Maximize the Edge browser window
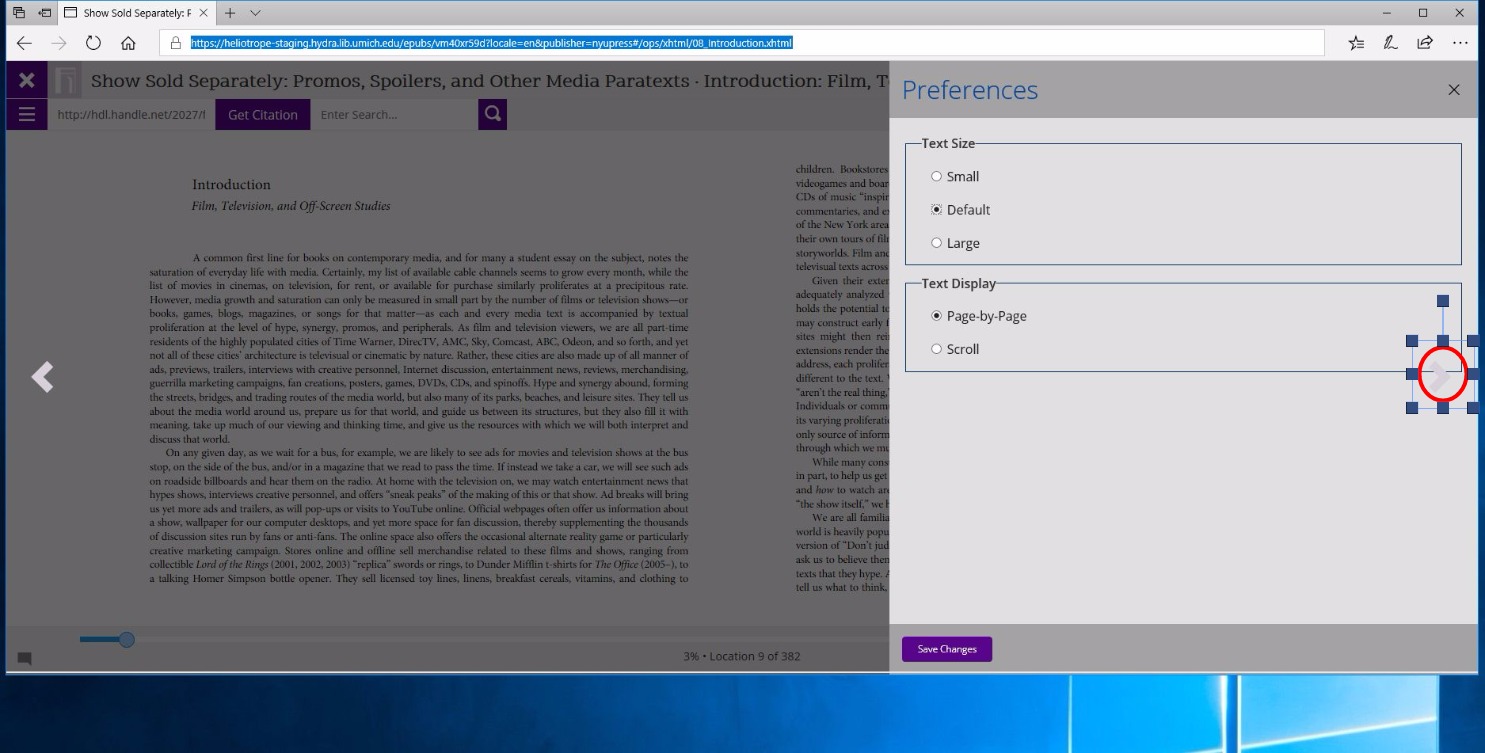 pyautogui.click(x=1423, y=13)
